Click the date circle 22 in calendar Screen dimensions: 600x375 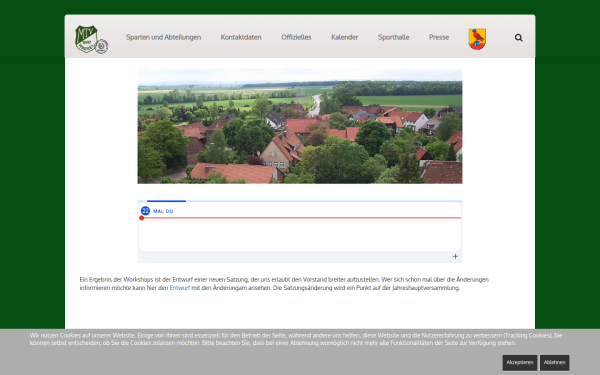coord(145,211)
